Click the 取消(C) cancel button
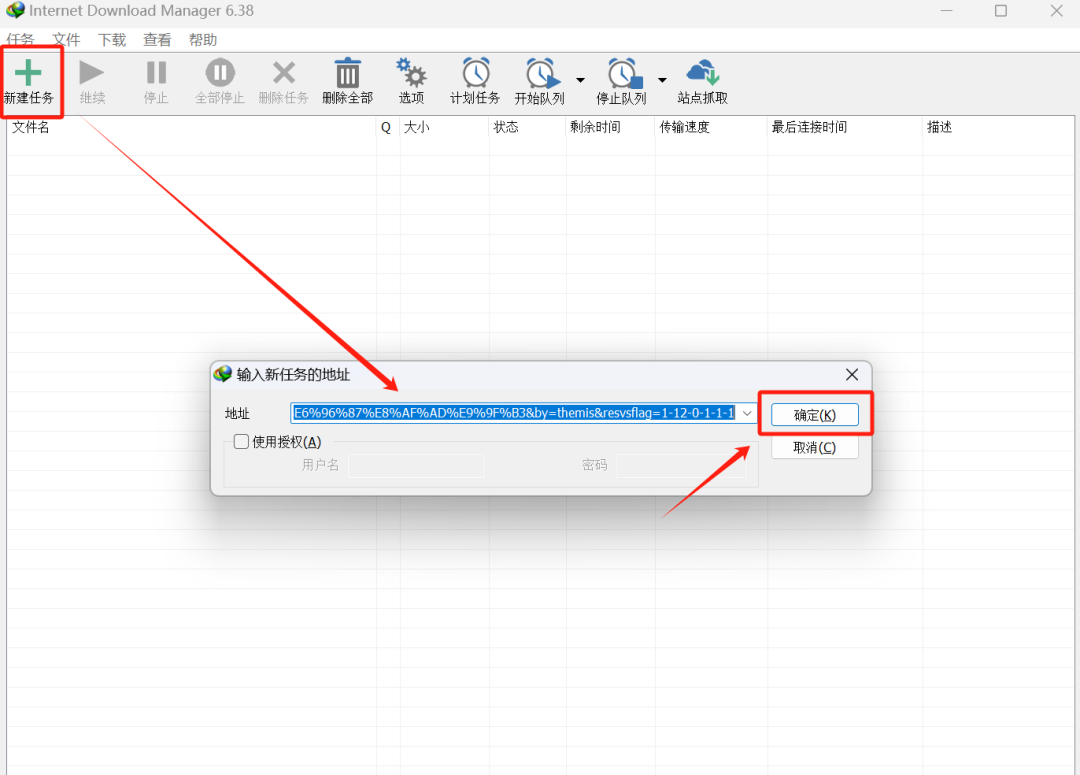Image resolution: width=1080 pixels, height=775 pixels. point(815,448)
